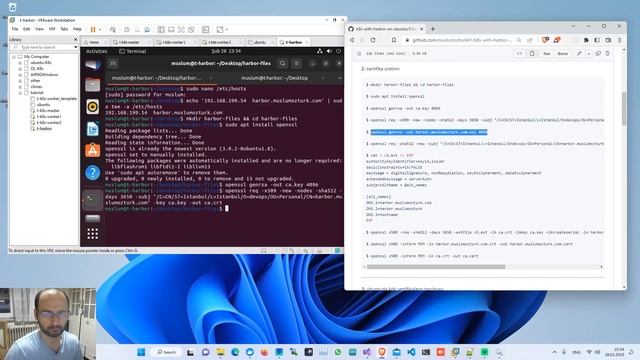The width and height of the screenshot is (640, 360).
Task: Open the Windows Start menu
Action: coord(141,352)
